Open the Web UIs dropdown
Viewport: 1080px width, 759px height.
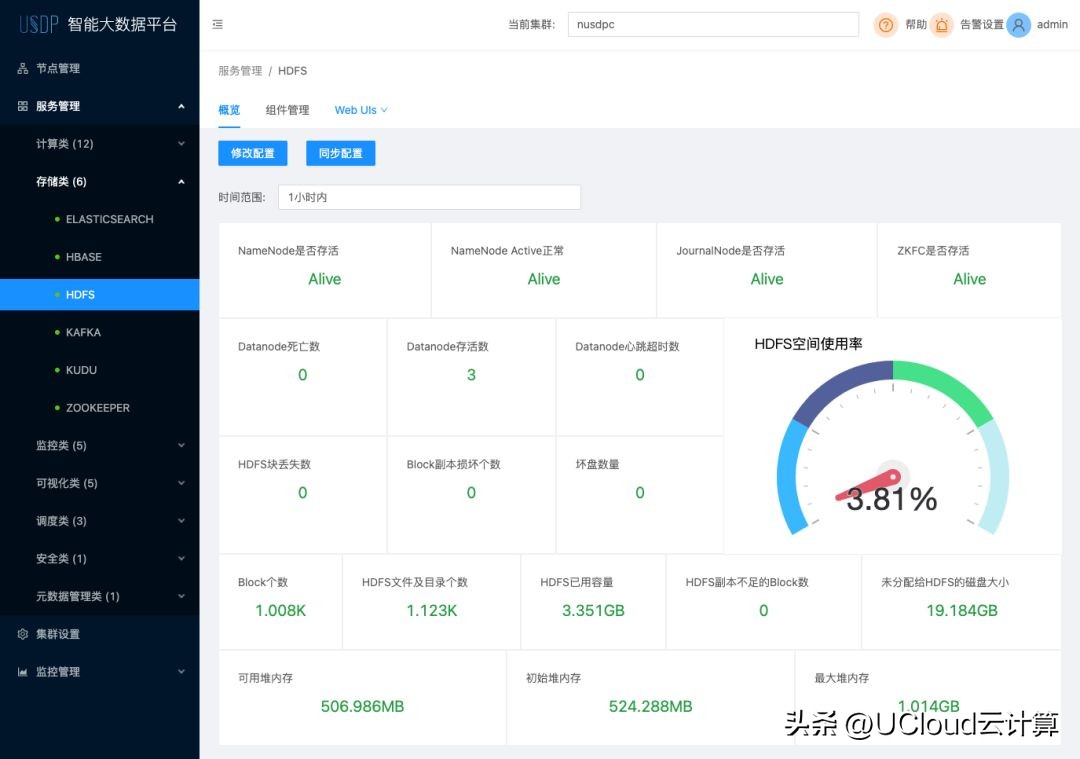click(x=358, y=110)
